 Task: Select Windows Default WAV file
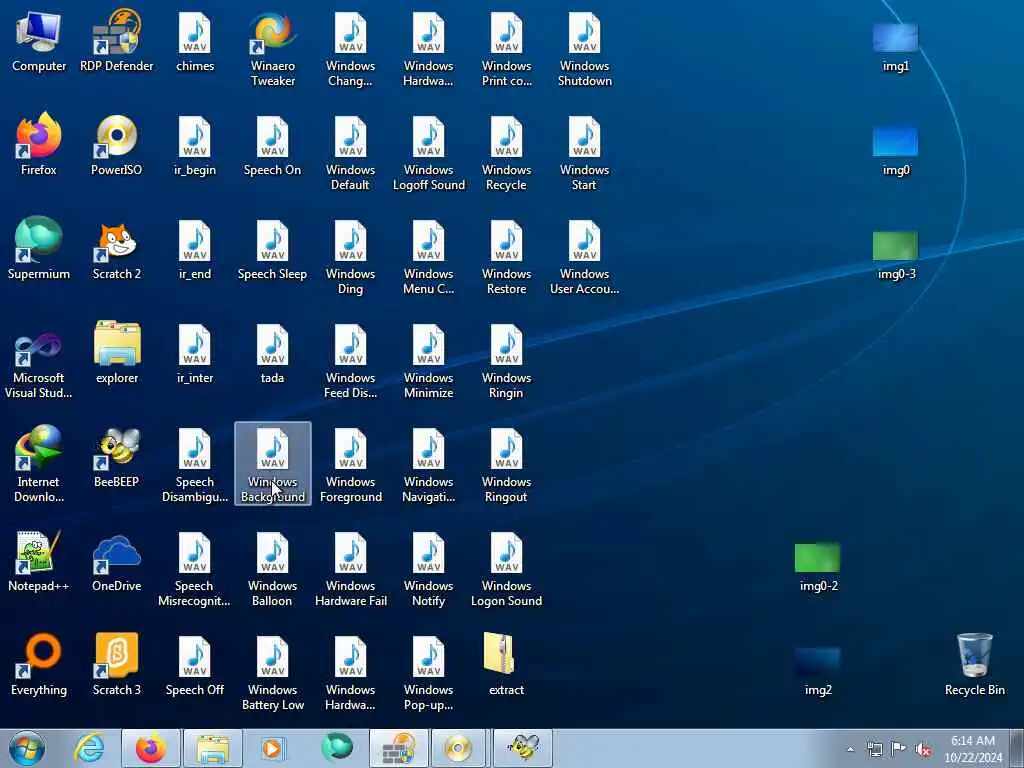(350, 153)
